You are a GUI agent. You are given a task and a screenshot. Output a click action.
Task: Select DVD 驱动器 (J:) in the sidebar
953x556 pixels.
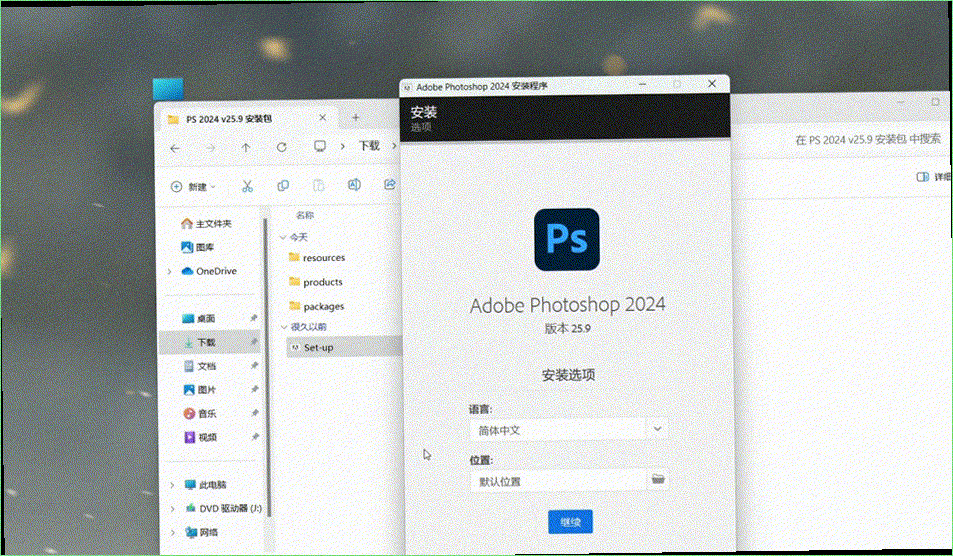pyautogui.click(x=223, y=508)
